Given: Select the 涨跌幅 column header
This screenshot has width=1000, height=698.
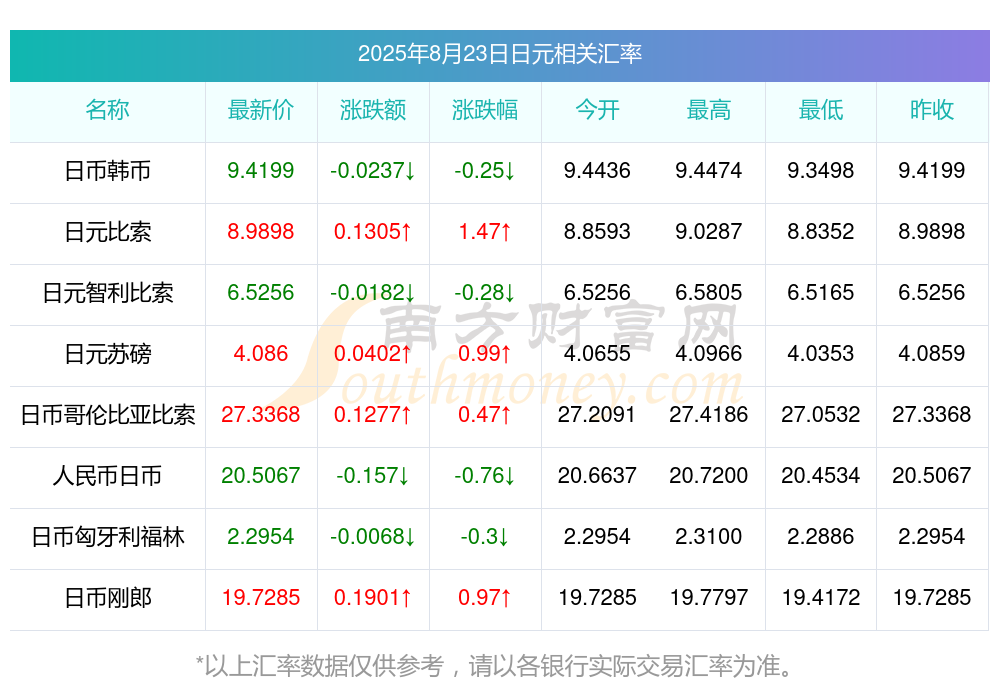Looking at the screenshot, I should click(485, 110).
